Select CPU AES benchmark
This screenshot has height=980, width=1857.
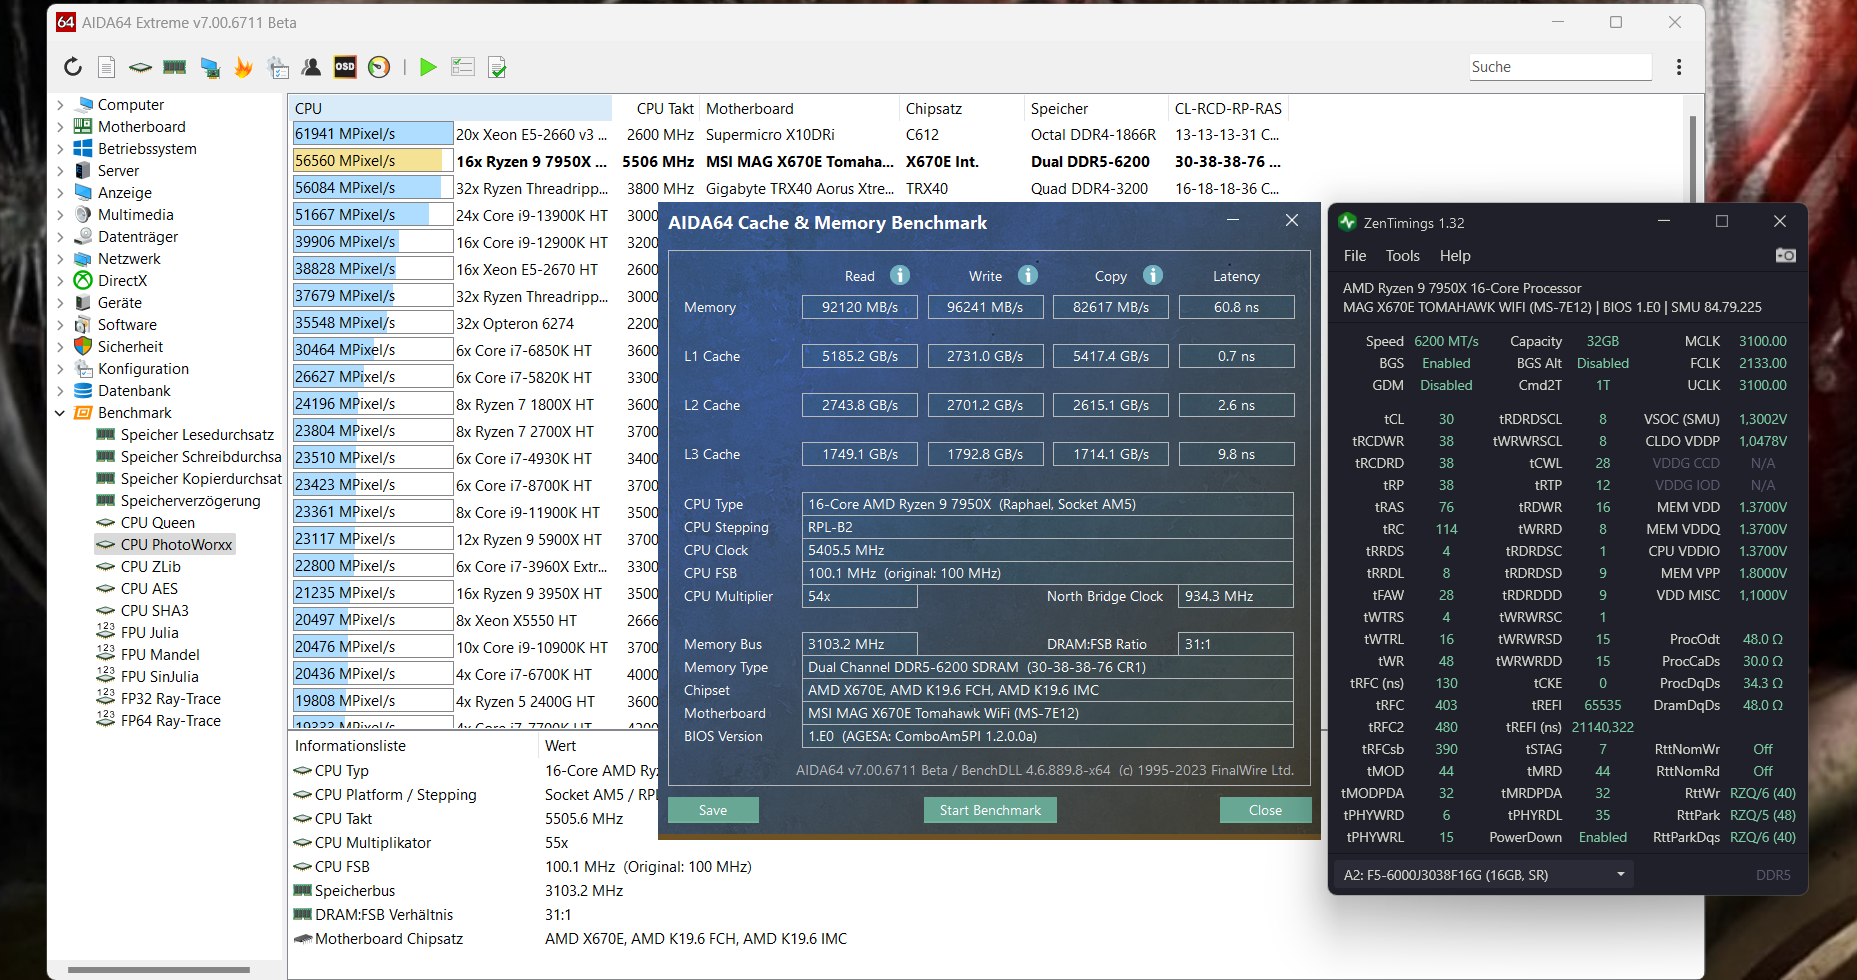coord(137,589)
